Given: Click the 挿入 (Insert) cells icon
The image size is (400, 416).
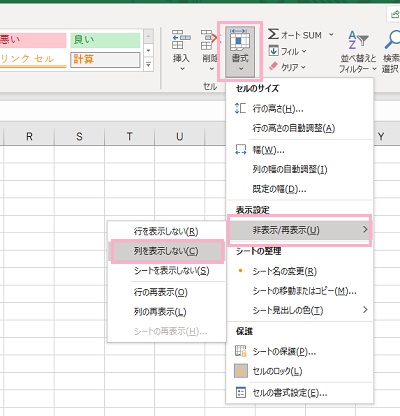Looking at the screenshot, I should (x=181, y=39).
